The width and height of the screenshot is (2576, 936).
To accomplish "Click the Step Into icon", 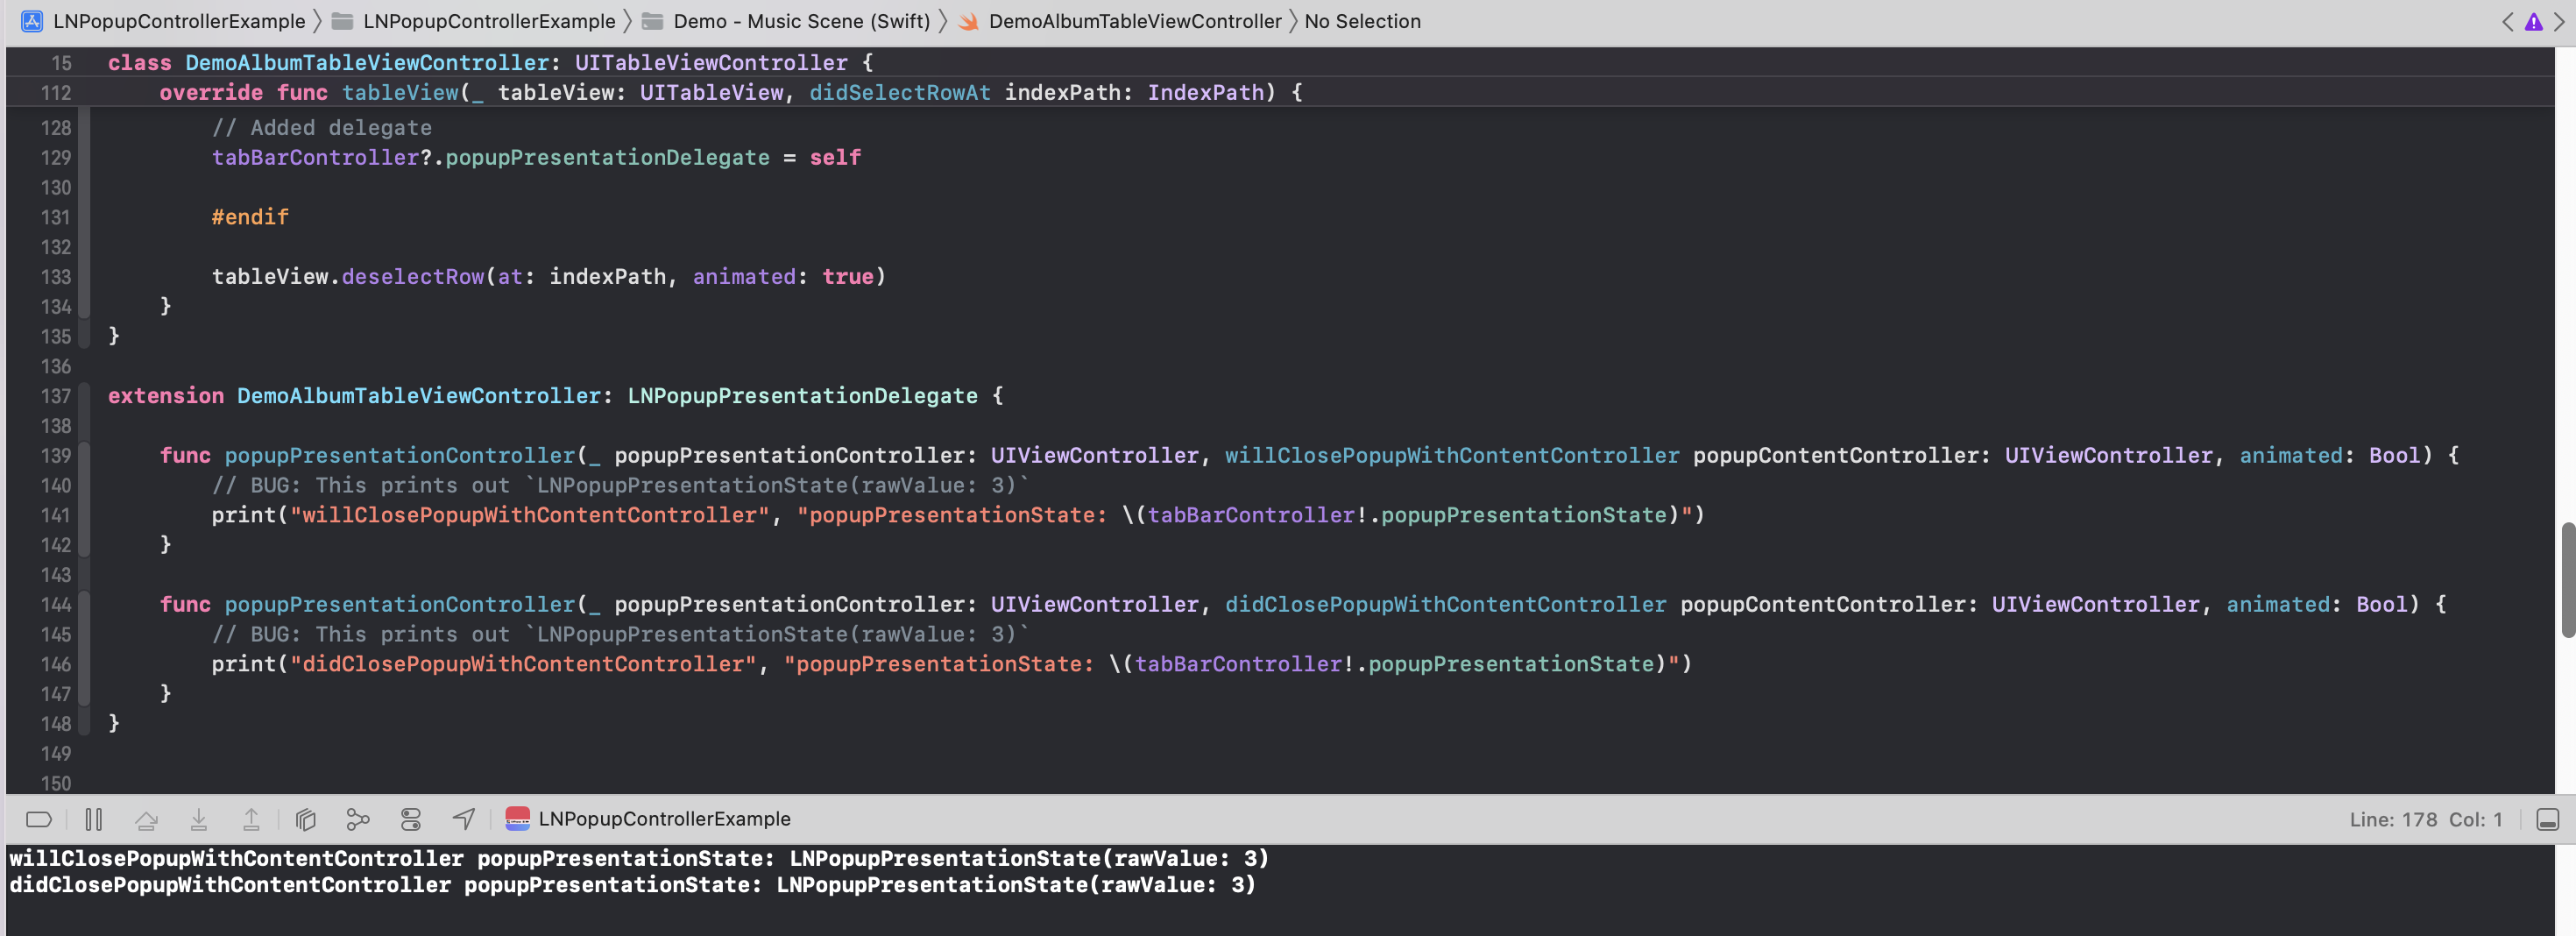I will 199,819.
